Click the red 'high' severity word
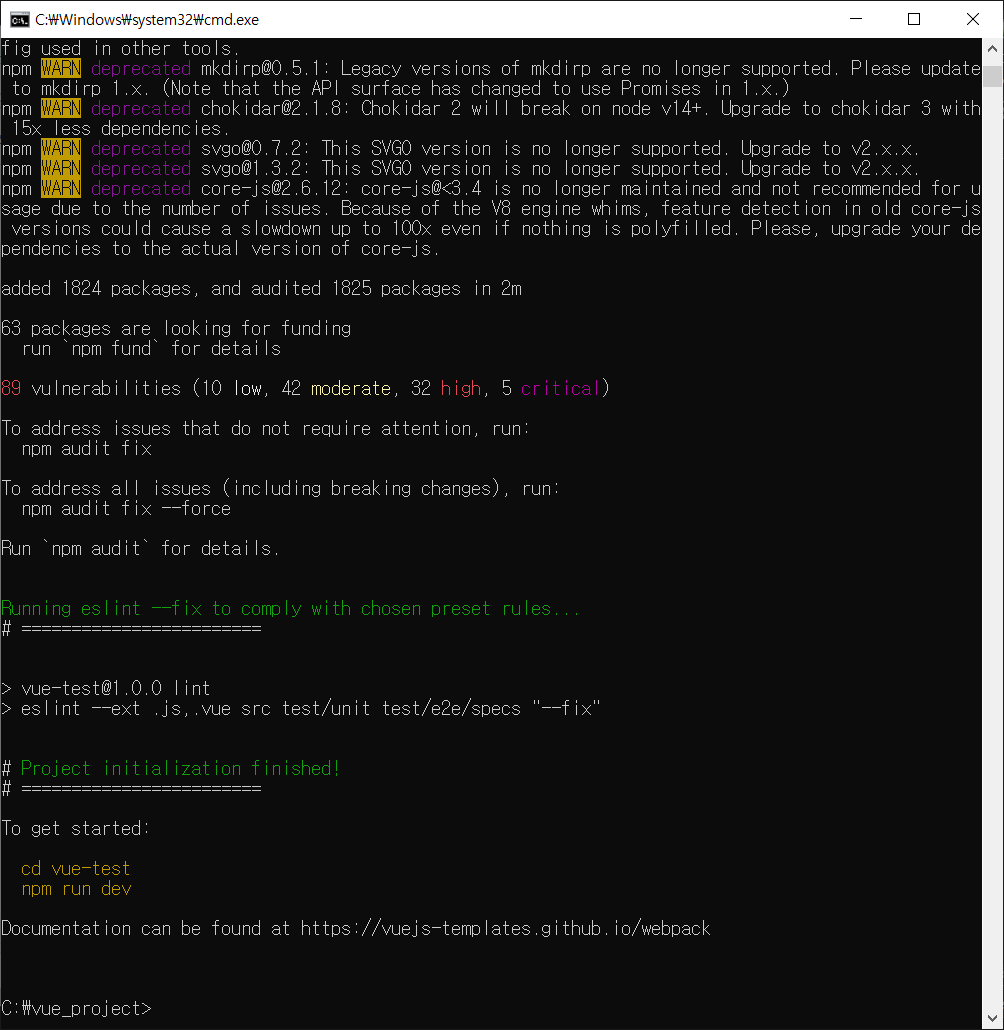 461,388
